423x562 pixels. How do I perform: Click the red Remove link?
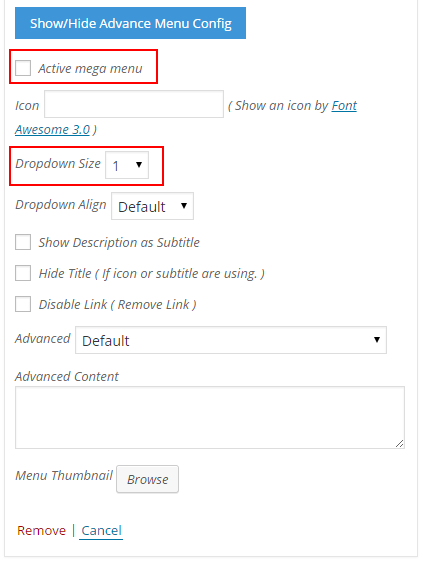coord(41,530)
